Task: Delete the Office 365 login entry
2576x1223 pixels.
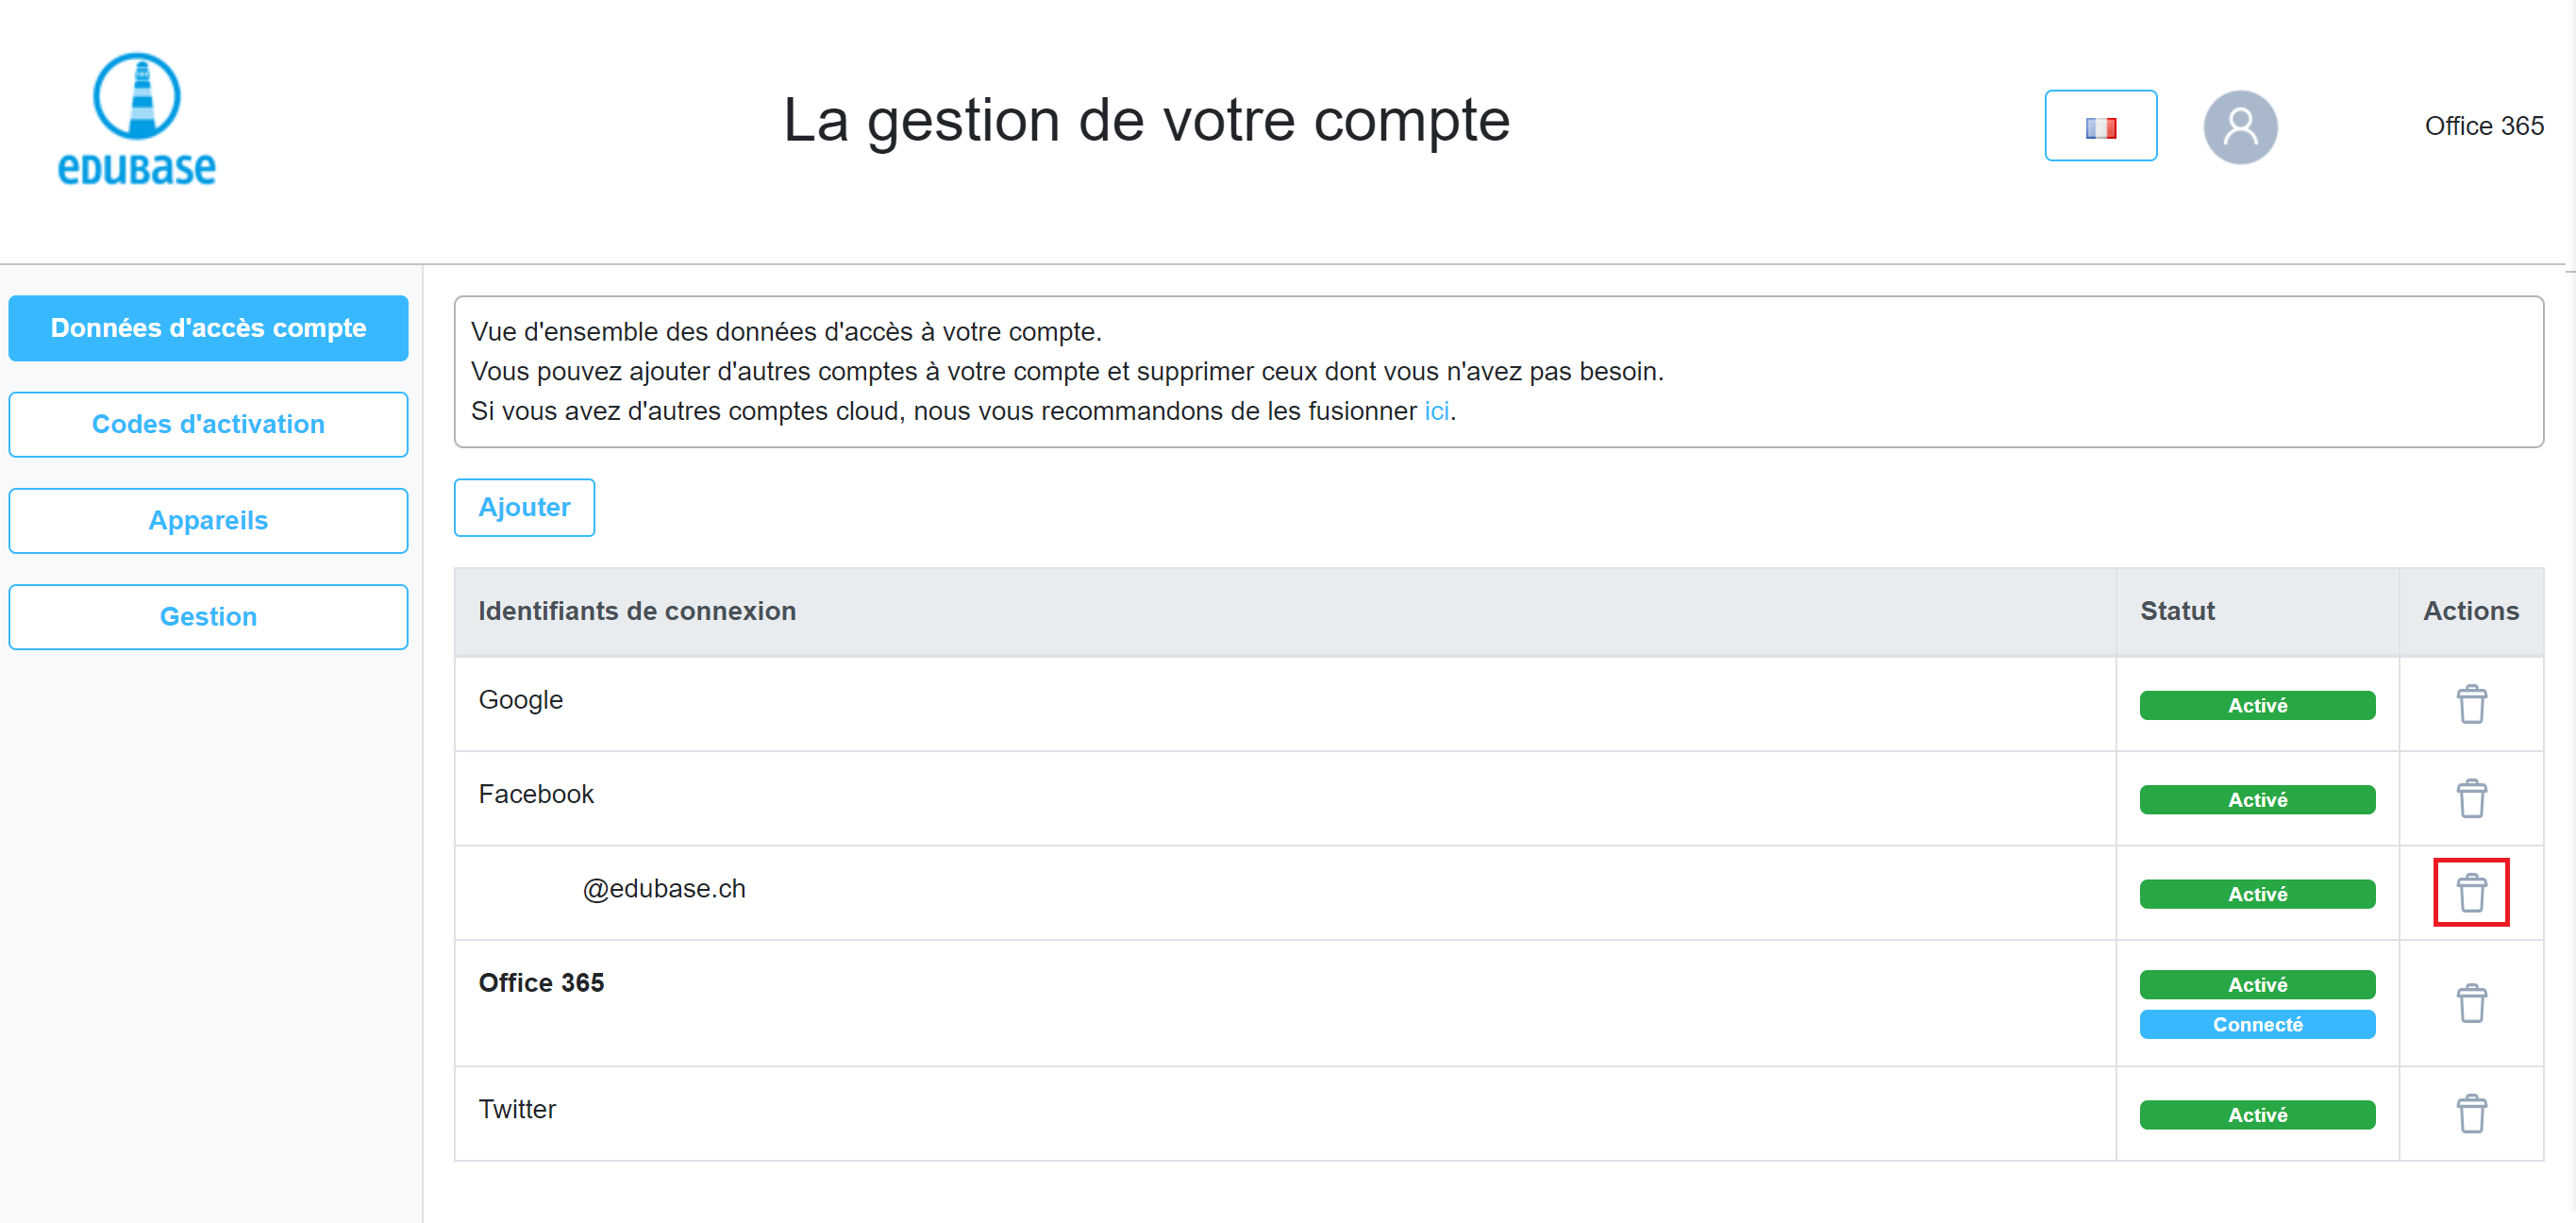Action: (x=2471, y=1003)
